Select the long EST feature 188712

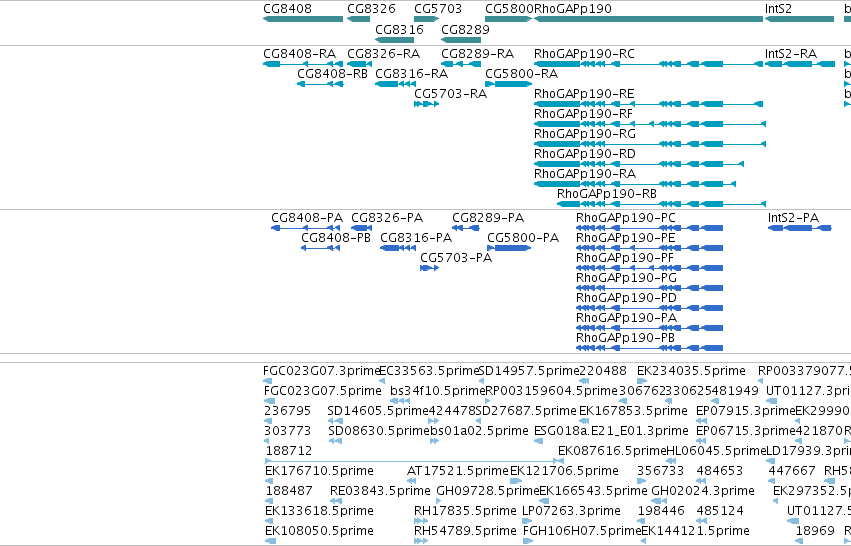coord(414,461)
